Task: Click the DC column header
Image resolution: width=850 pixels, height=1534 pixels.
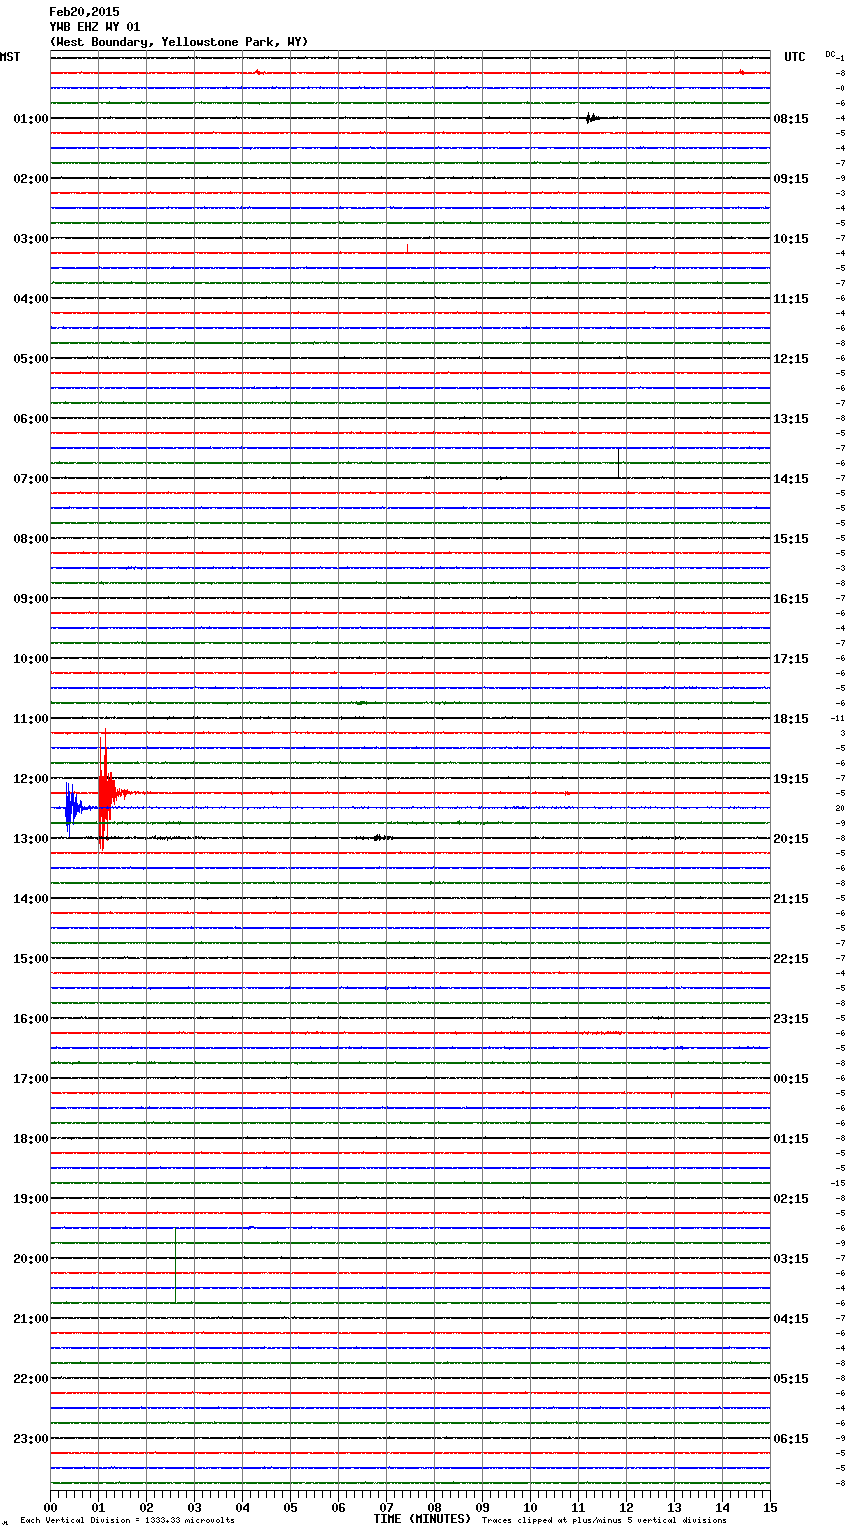Action: tap(830, 53)
